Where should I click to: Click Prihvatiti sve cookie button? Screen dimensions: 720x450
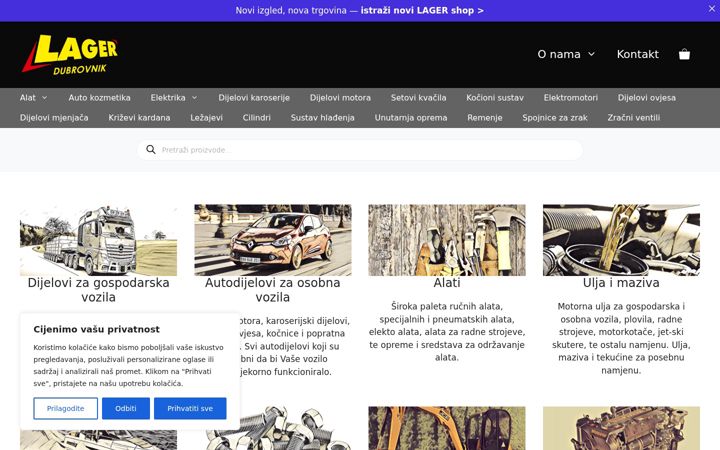[x=190, y=408]
